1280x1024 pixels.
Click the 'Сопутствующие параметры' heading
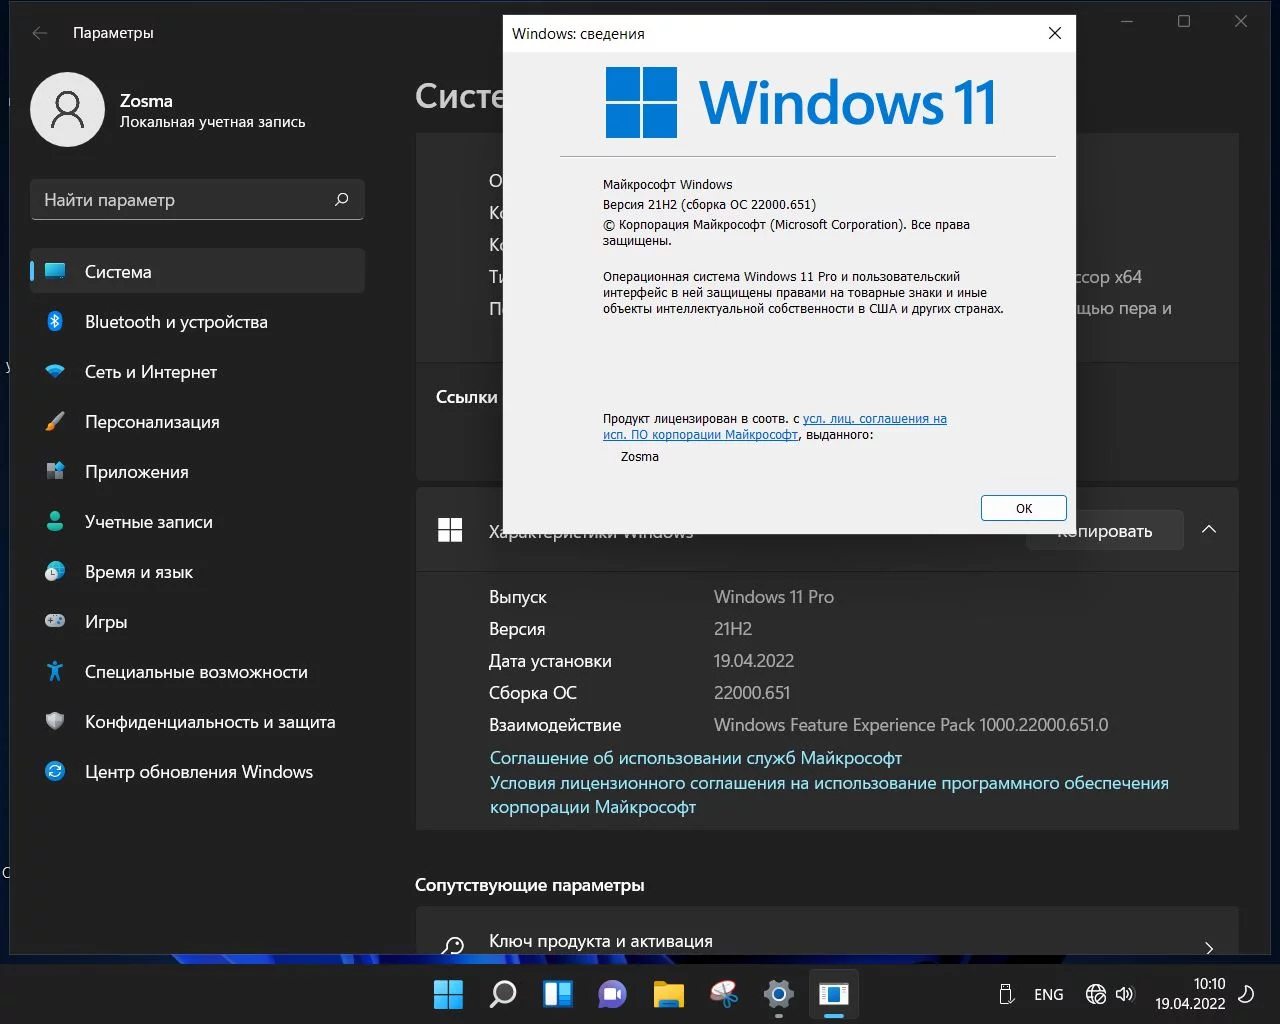pos(530,885)
